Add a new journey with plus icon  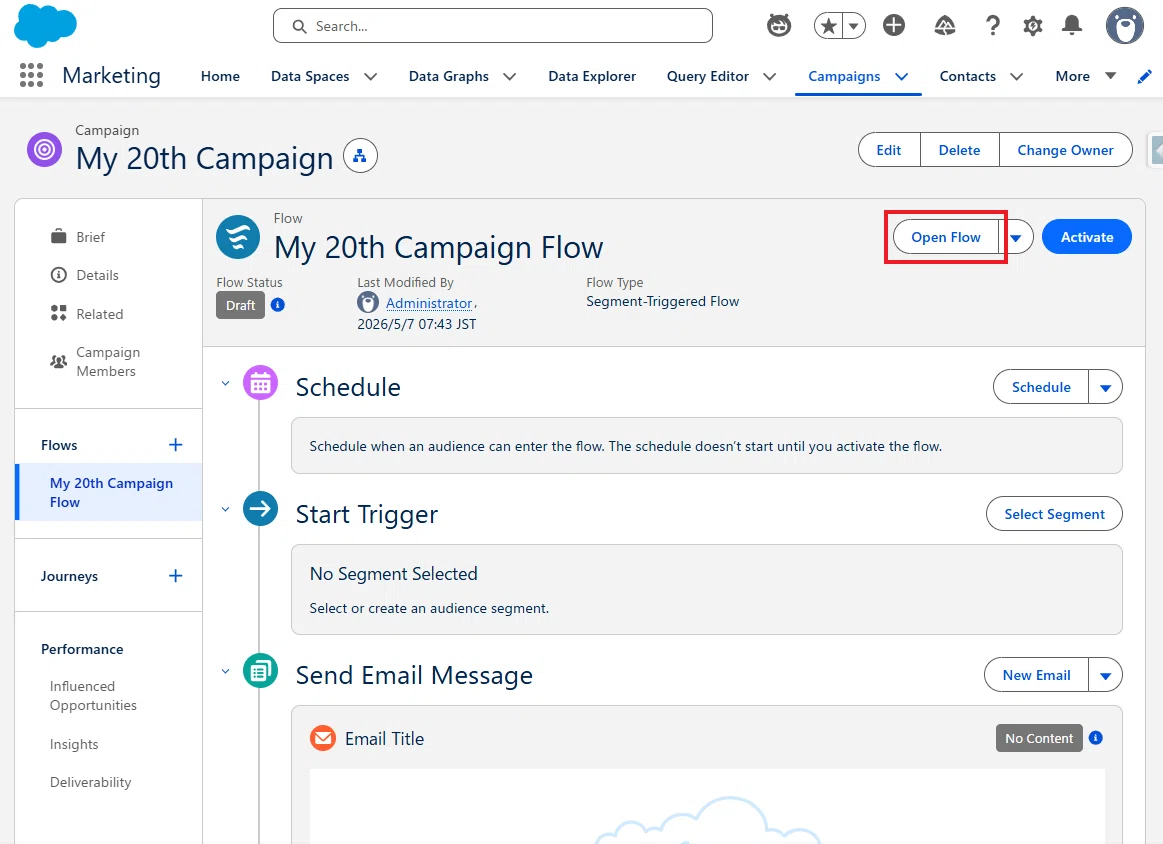click(176, 576)
